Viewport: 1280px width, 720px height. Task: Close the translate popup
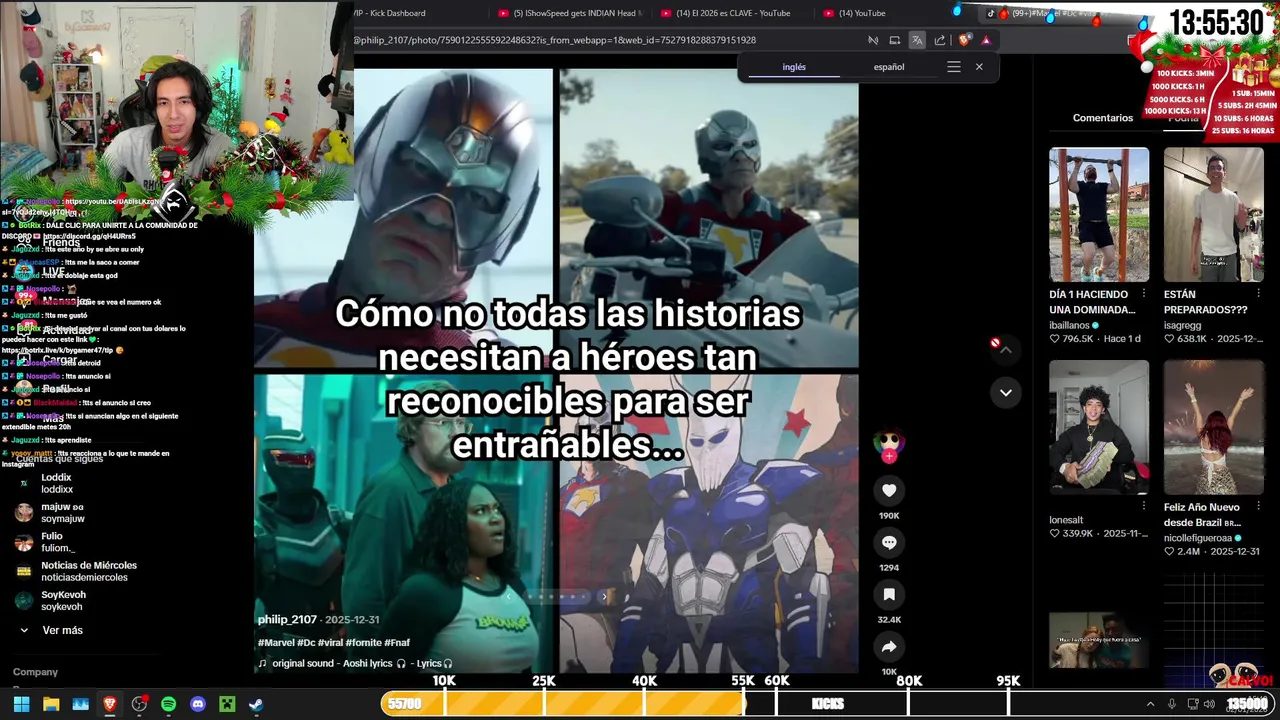[979, 67]
